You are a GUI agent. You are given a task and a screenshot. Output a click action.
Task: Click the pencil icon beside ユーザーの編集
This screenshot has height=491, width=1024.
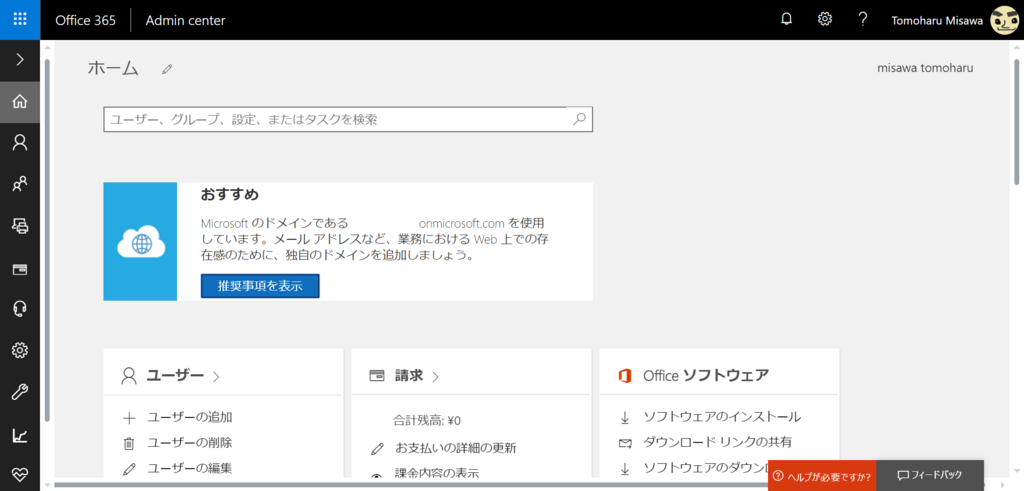(129, 468)
